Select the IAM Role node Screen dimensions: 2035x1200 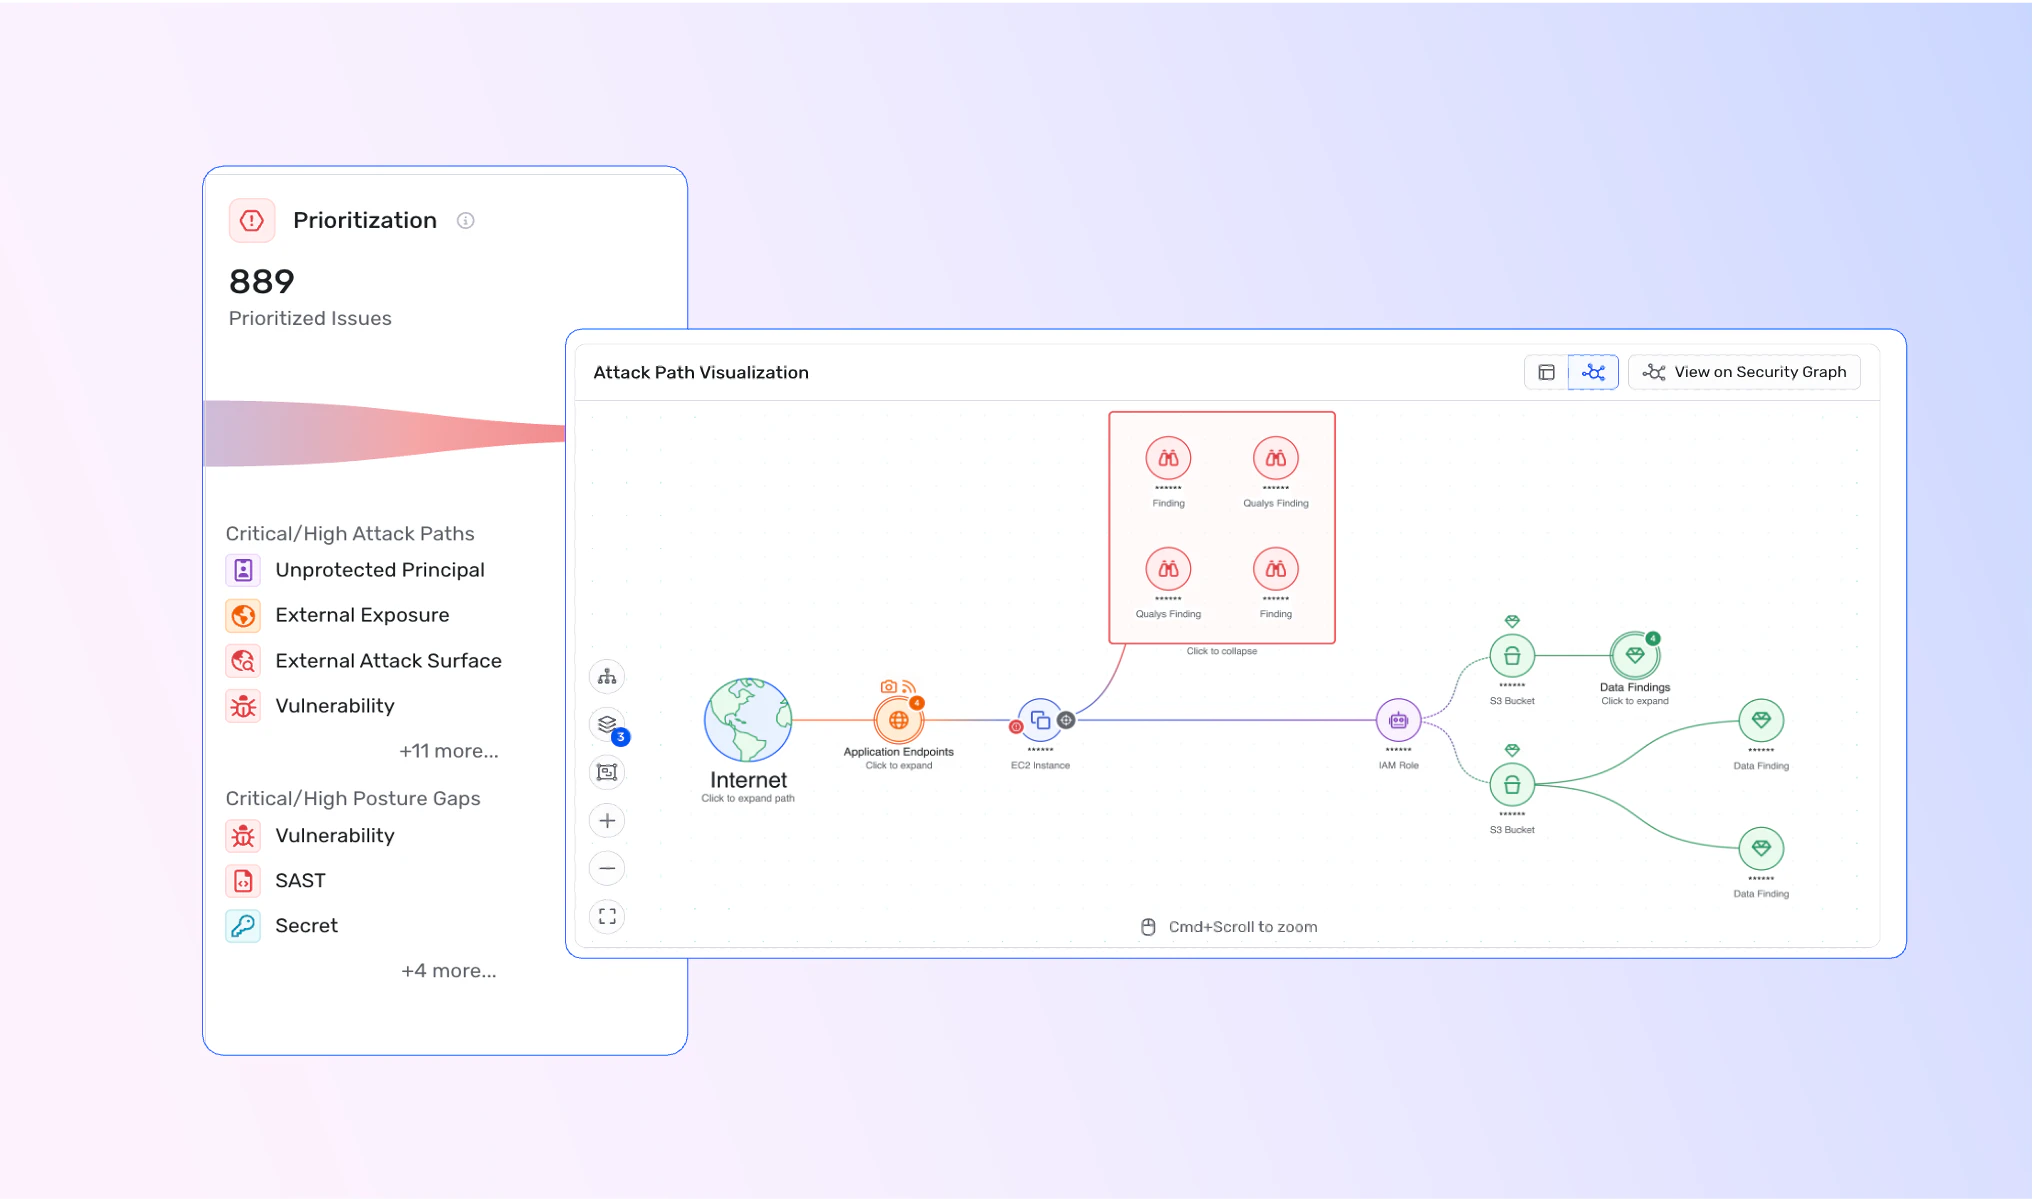[x=1398, y=720]
